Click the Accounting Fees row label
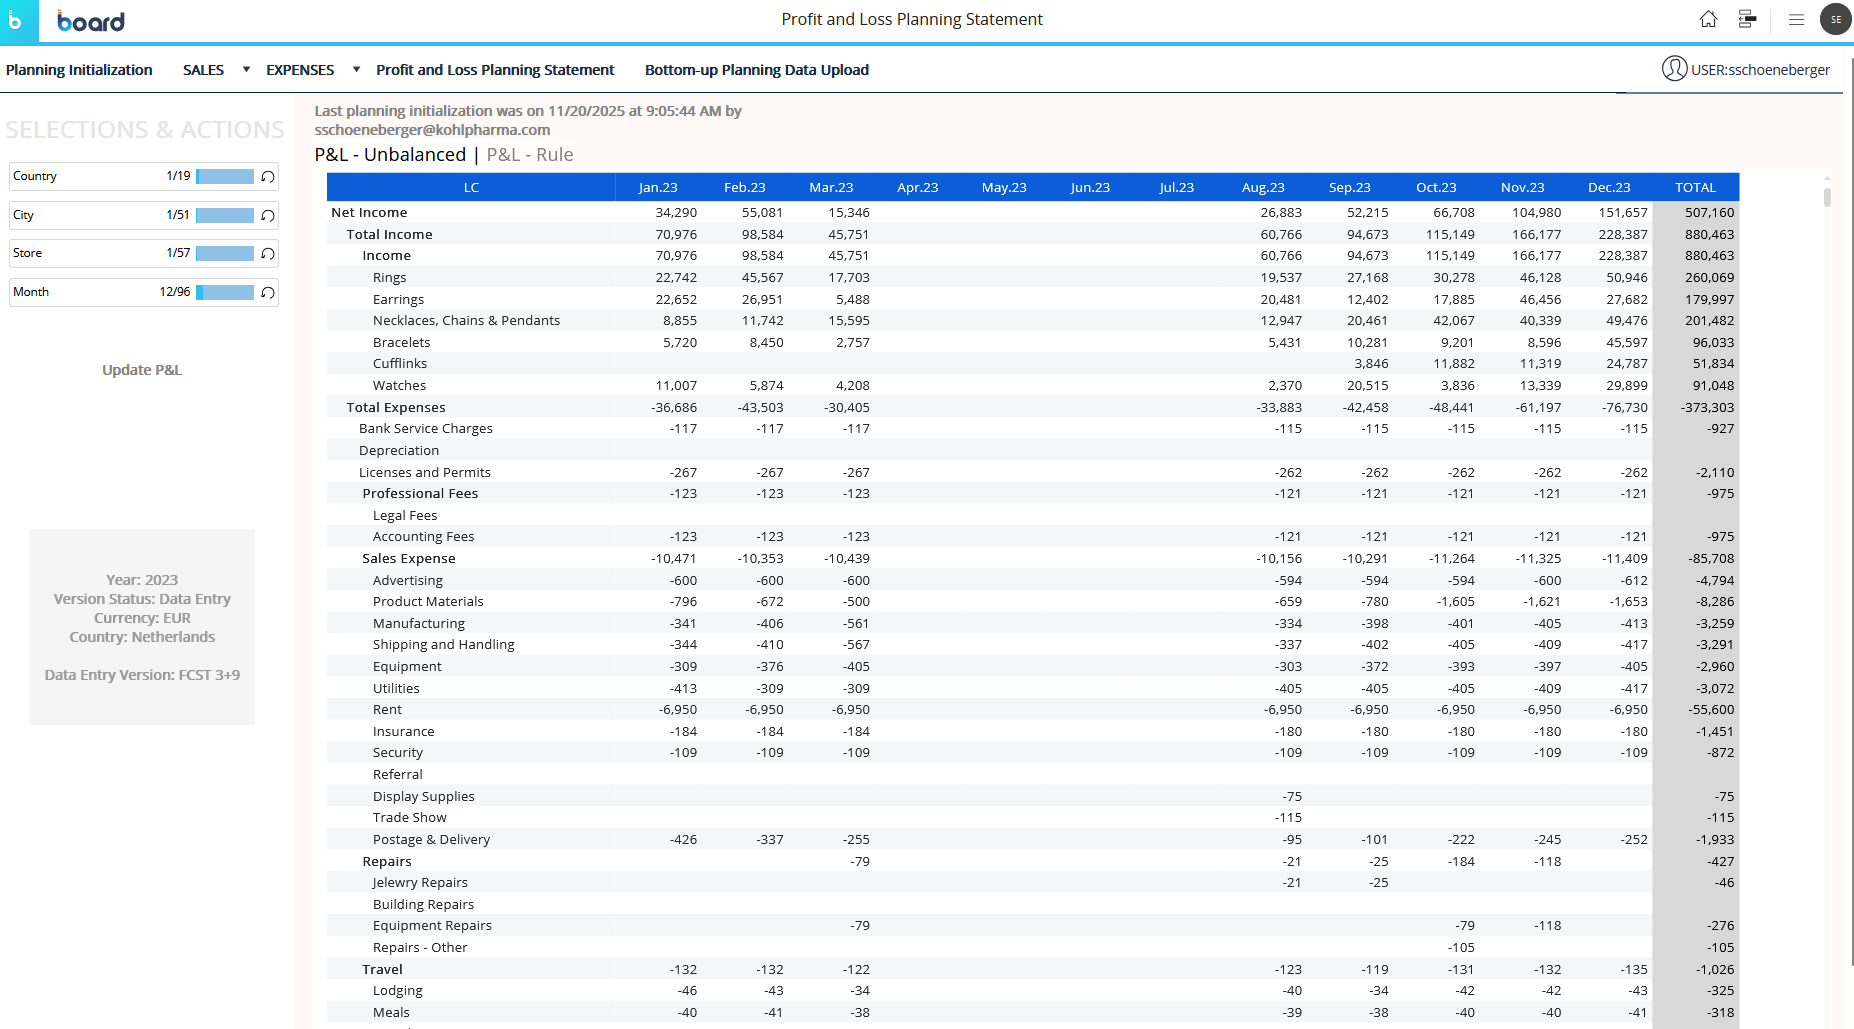The width and height of the screenshot is (1854, 1029). (x=423, y=537)
